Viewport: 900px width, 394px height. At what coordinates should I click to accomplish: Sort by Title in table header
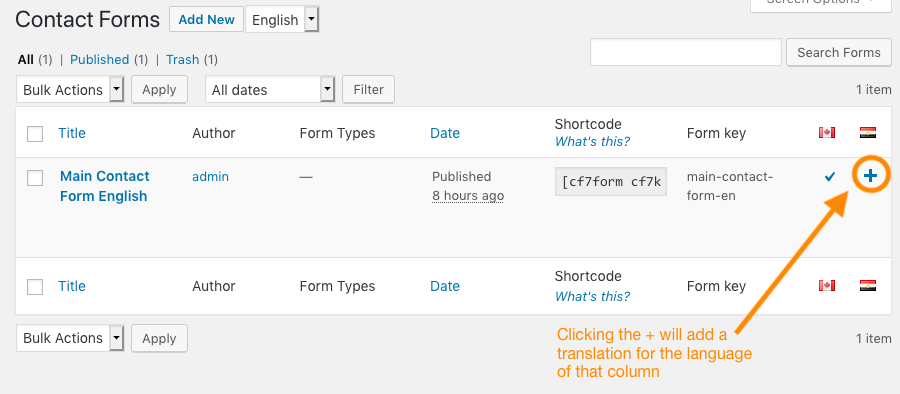72,133
